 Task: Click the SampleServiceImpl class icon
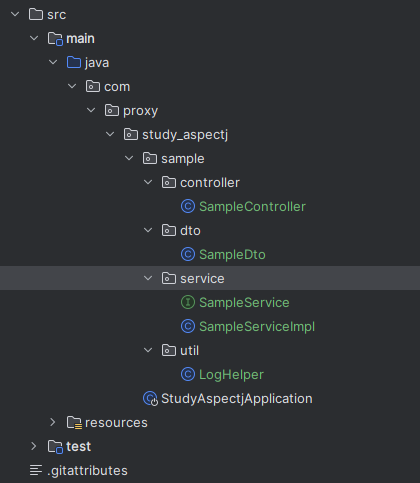coord(188,326)
